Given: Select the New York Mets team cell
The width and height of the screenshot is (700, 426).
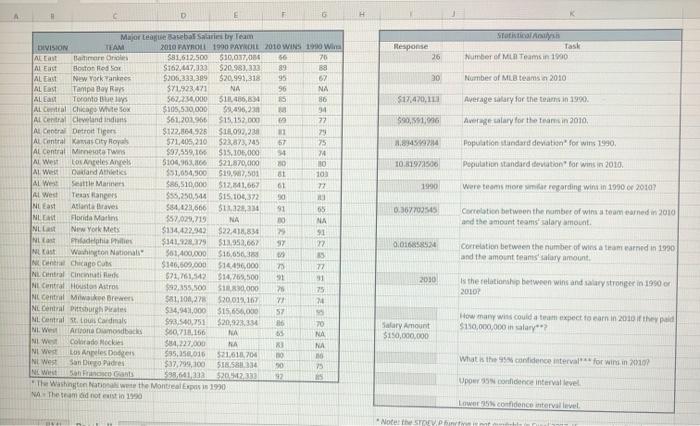Looking at the screenshot, I should (114, 230).
